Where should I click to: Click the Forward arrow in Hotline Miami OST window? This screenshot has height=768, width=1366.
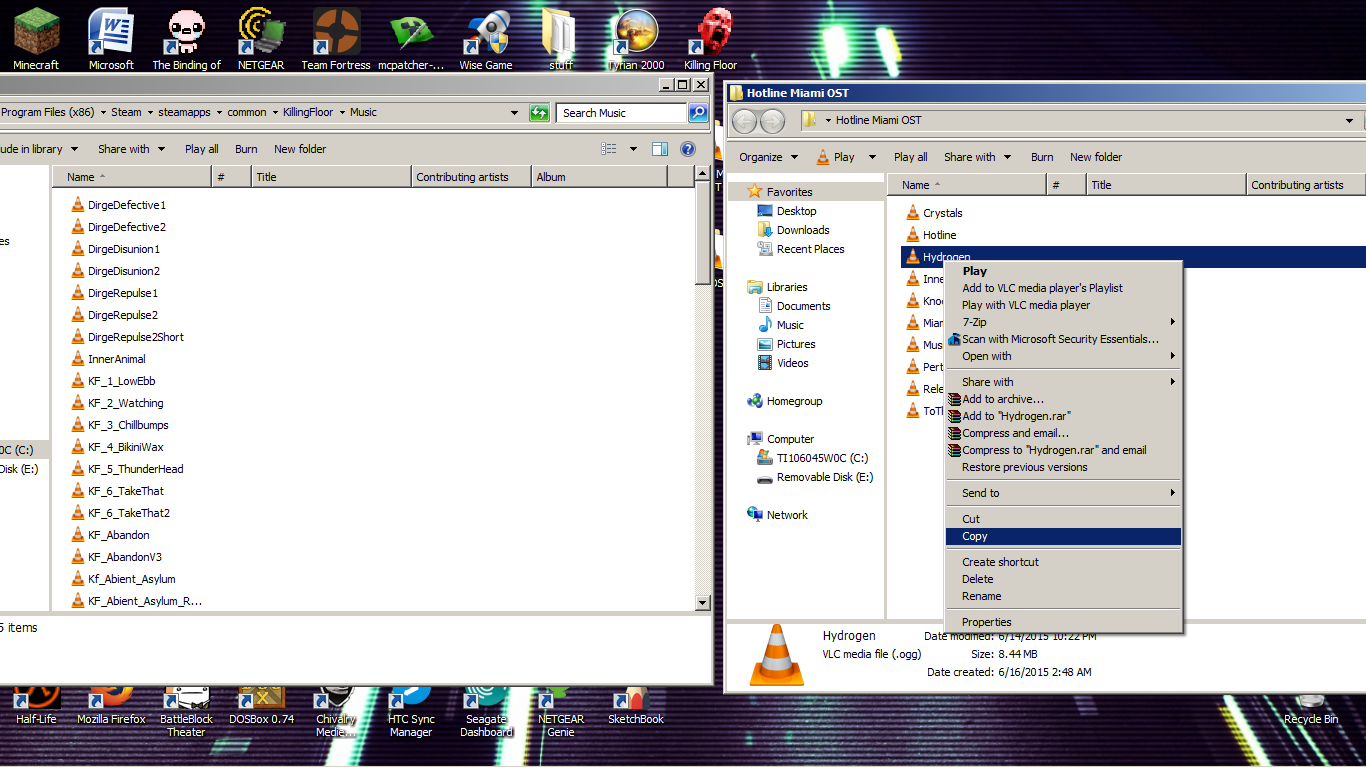pyautogui.click(x=772, y=121)
